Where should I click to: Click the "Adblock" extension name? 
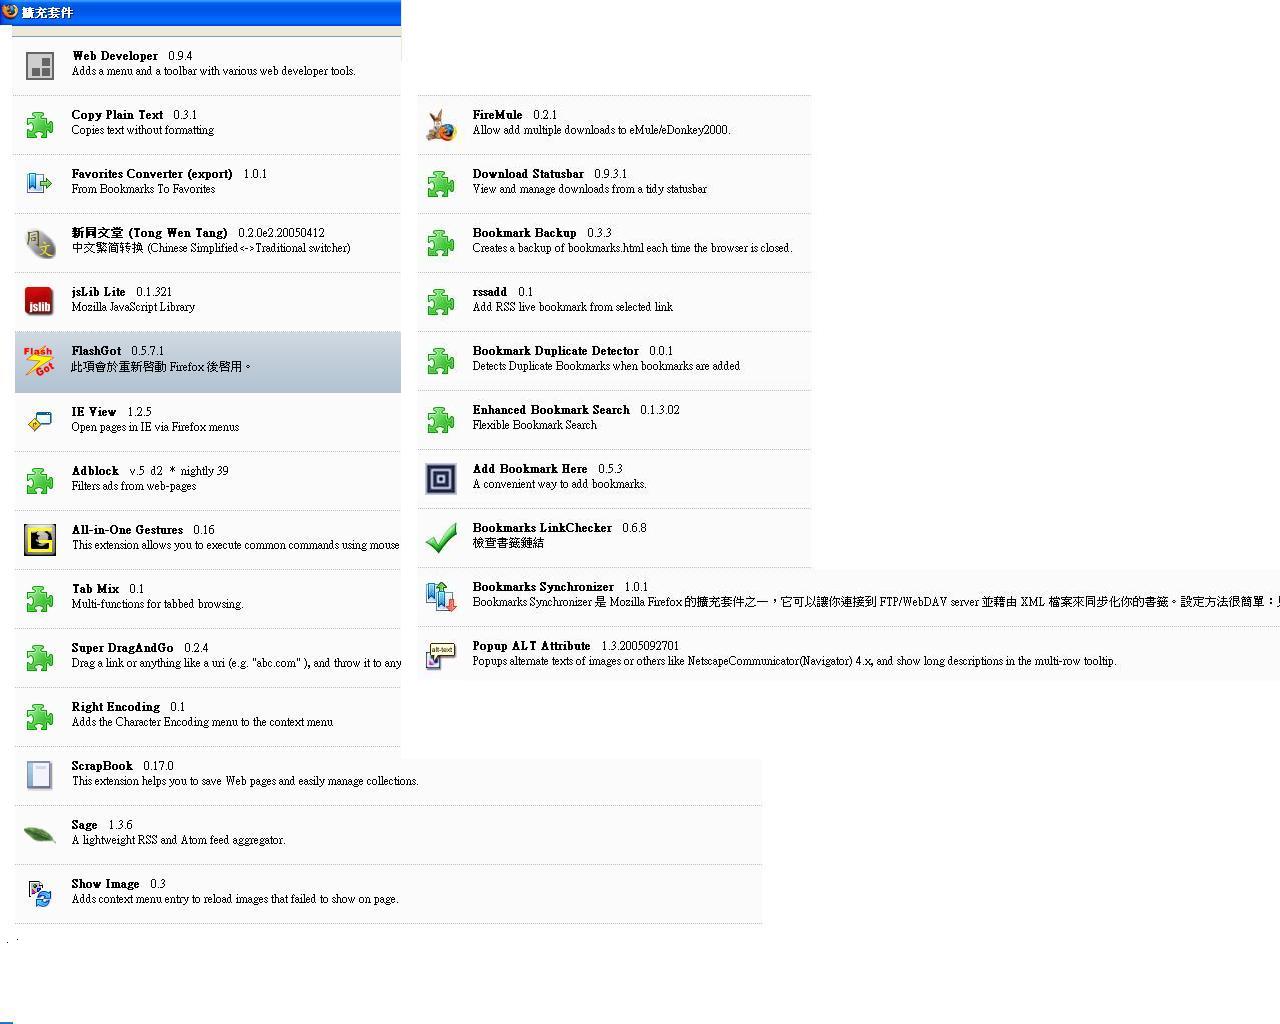pos(95,471)
